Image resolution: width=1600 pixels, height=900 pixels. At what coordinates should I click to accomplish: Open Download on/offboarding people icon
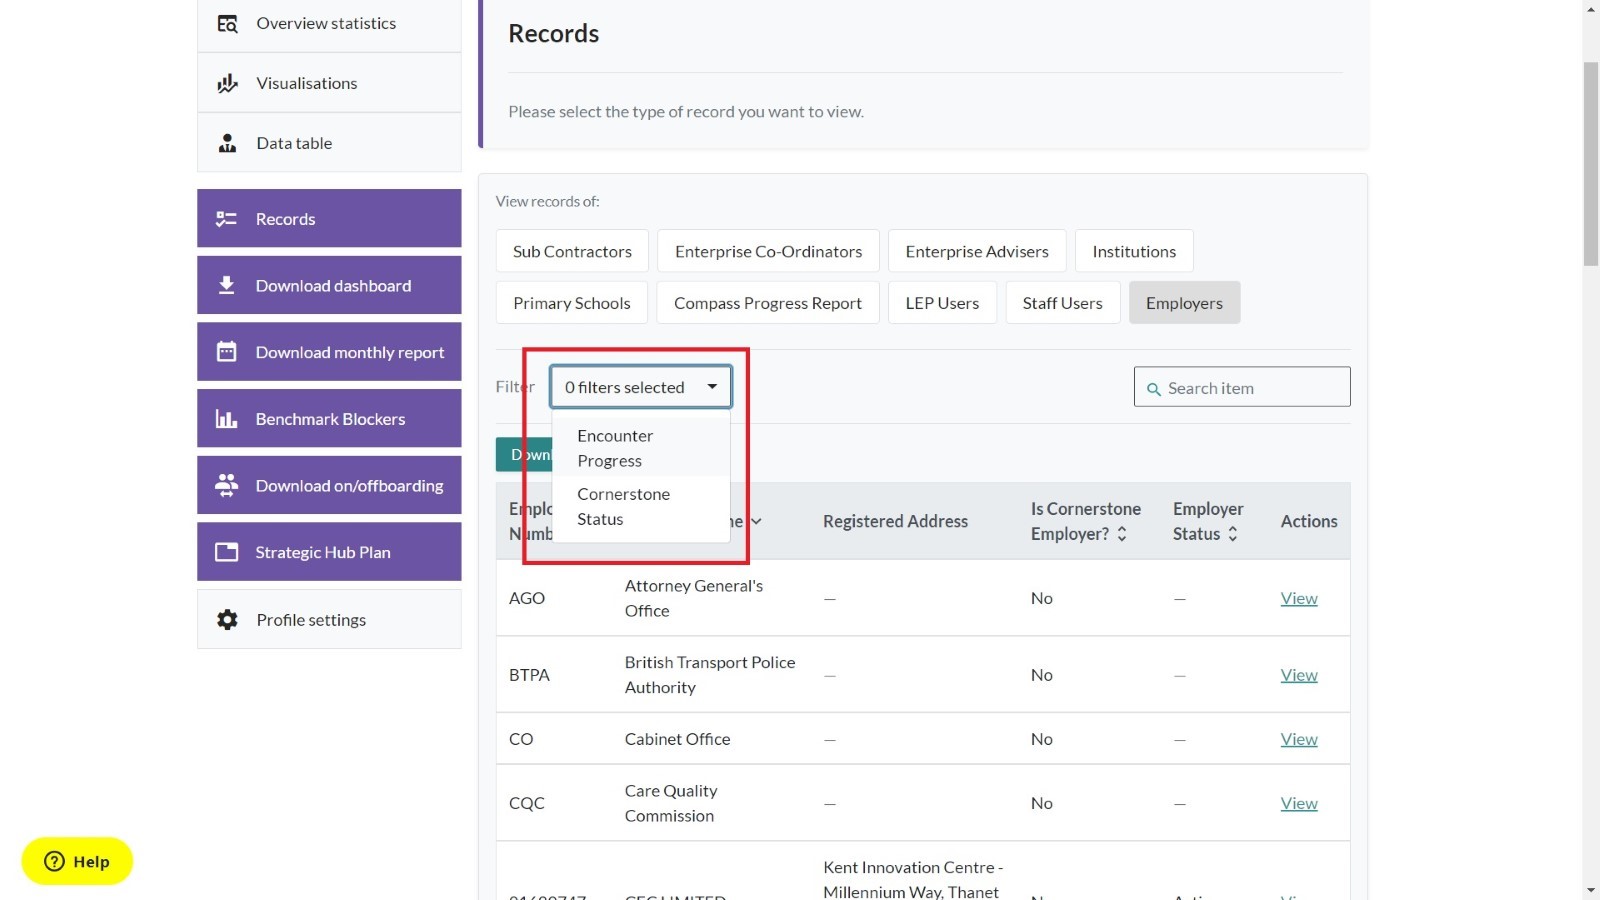[x=227, y=485]
